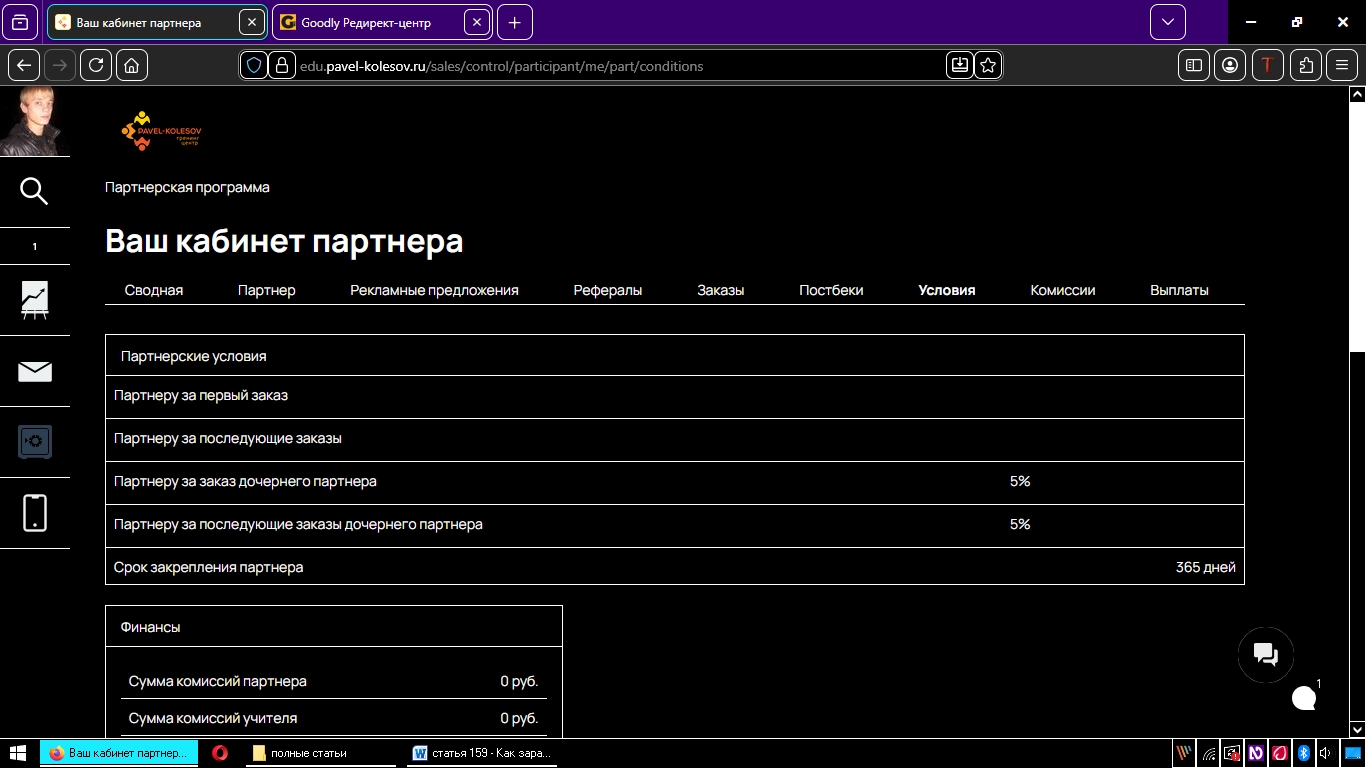Click the Pavel-Kolesov logo
1366x768 pixels.
[x=160, y=130]
